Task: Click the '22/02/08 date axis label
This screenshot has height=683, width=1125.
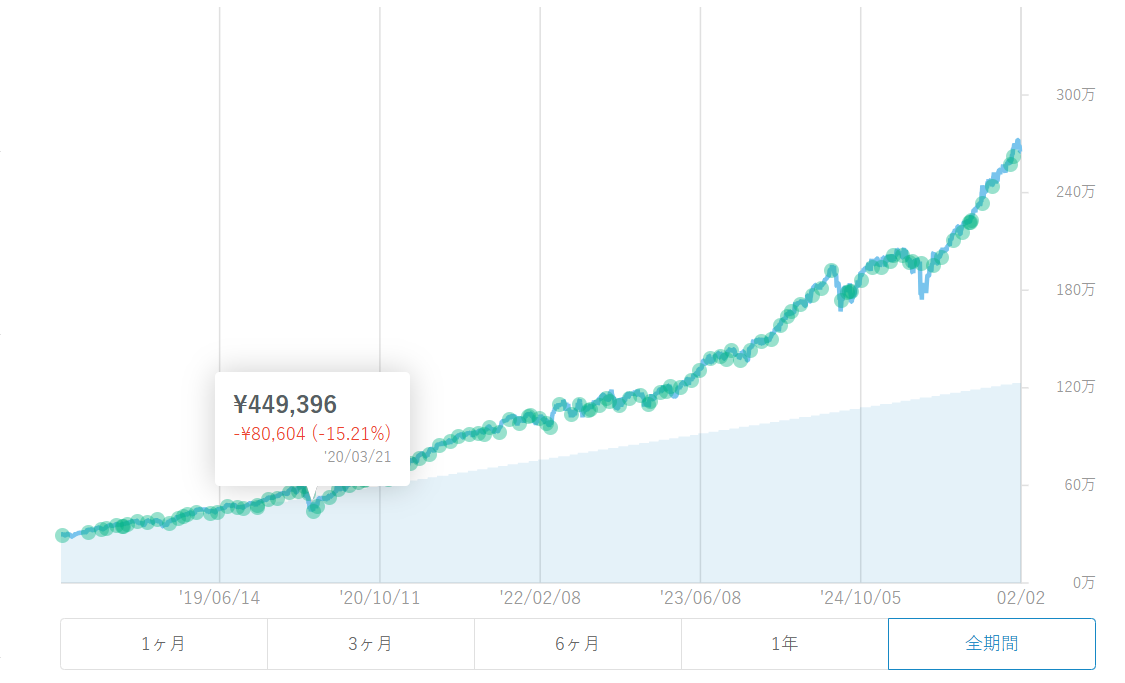Action: coord(540,598)
